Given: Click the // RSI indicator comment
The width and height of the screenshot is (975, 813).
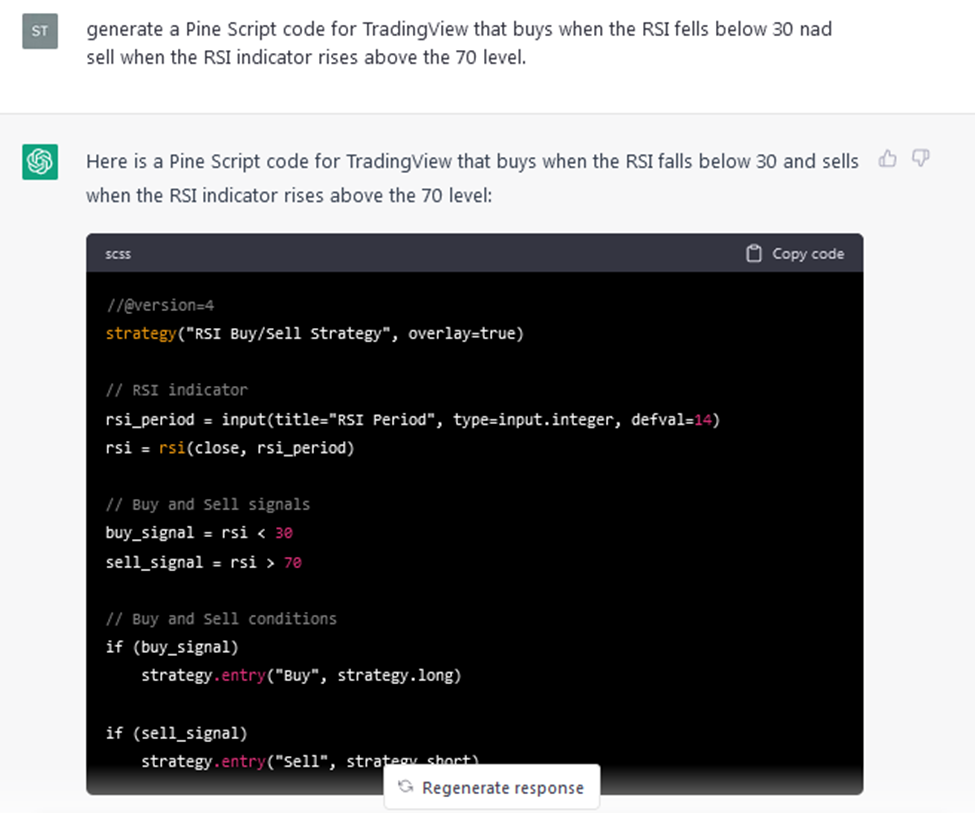Looking at the screenshot, I should (x=177, y=390).
